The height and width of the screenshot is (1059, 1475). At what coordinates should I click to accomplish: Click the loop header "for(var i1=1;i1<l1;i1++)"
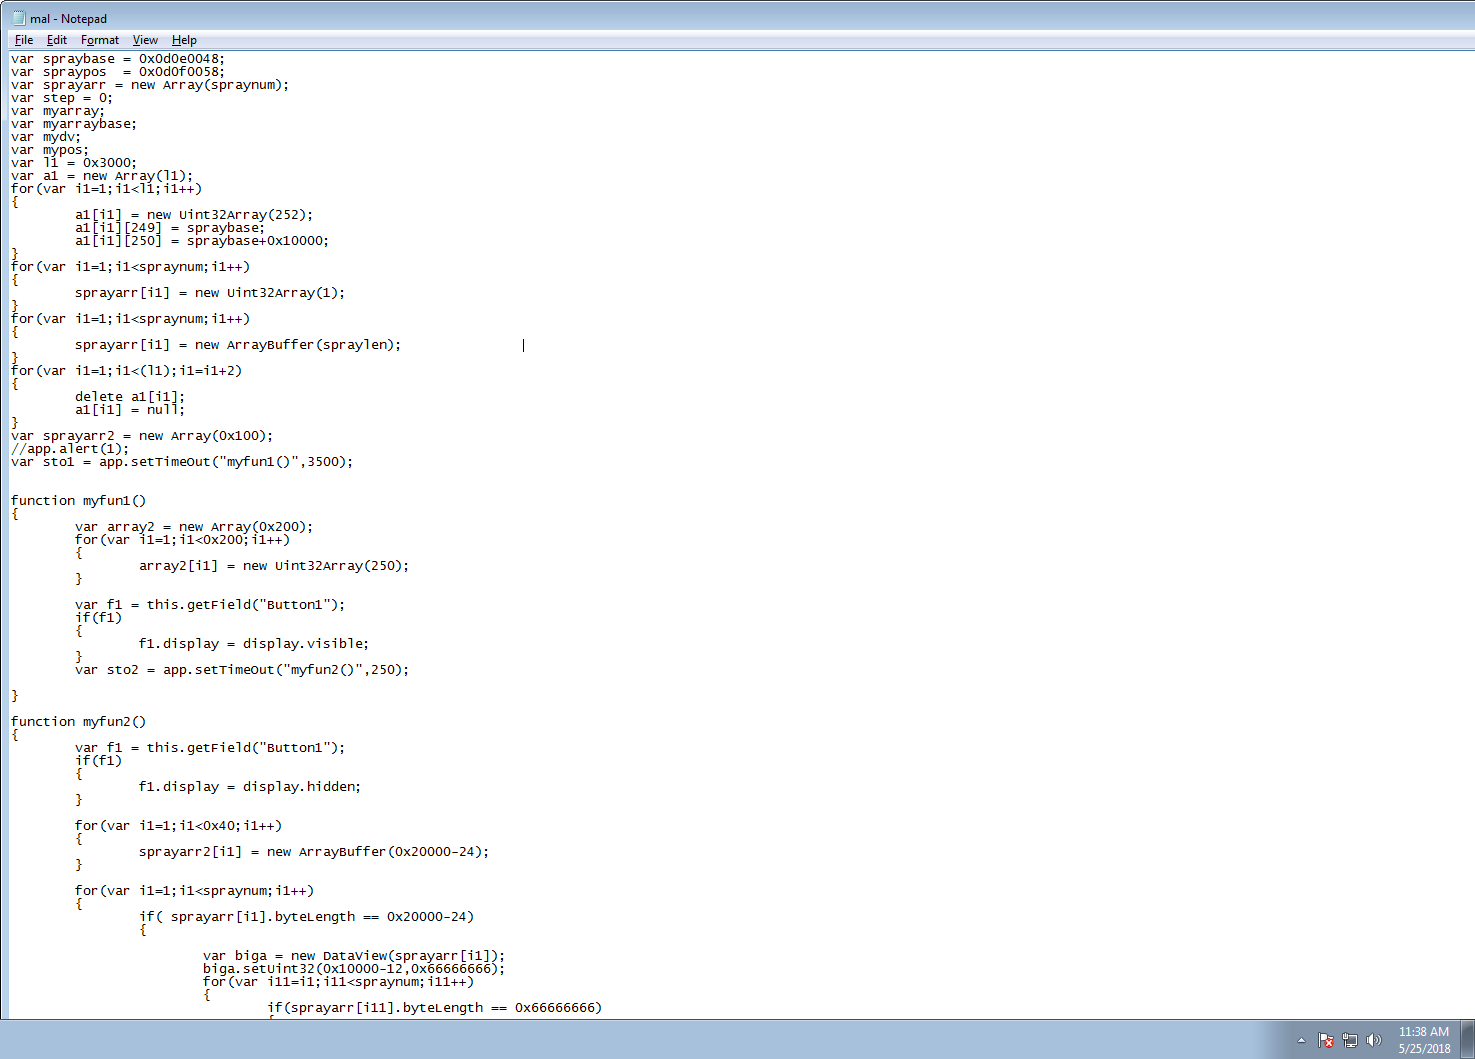(x=106, y=189)
